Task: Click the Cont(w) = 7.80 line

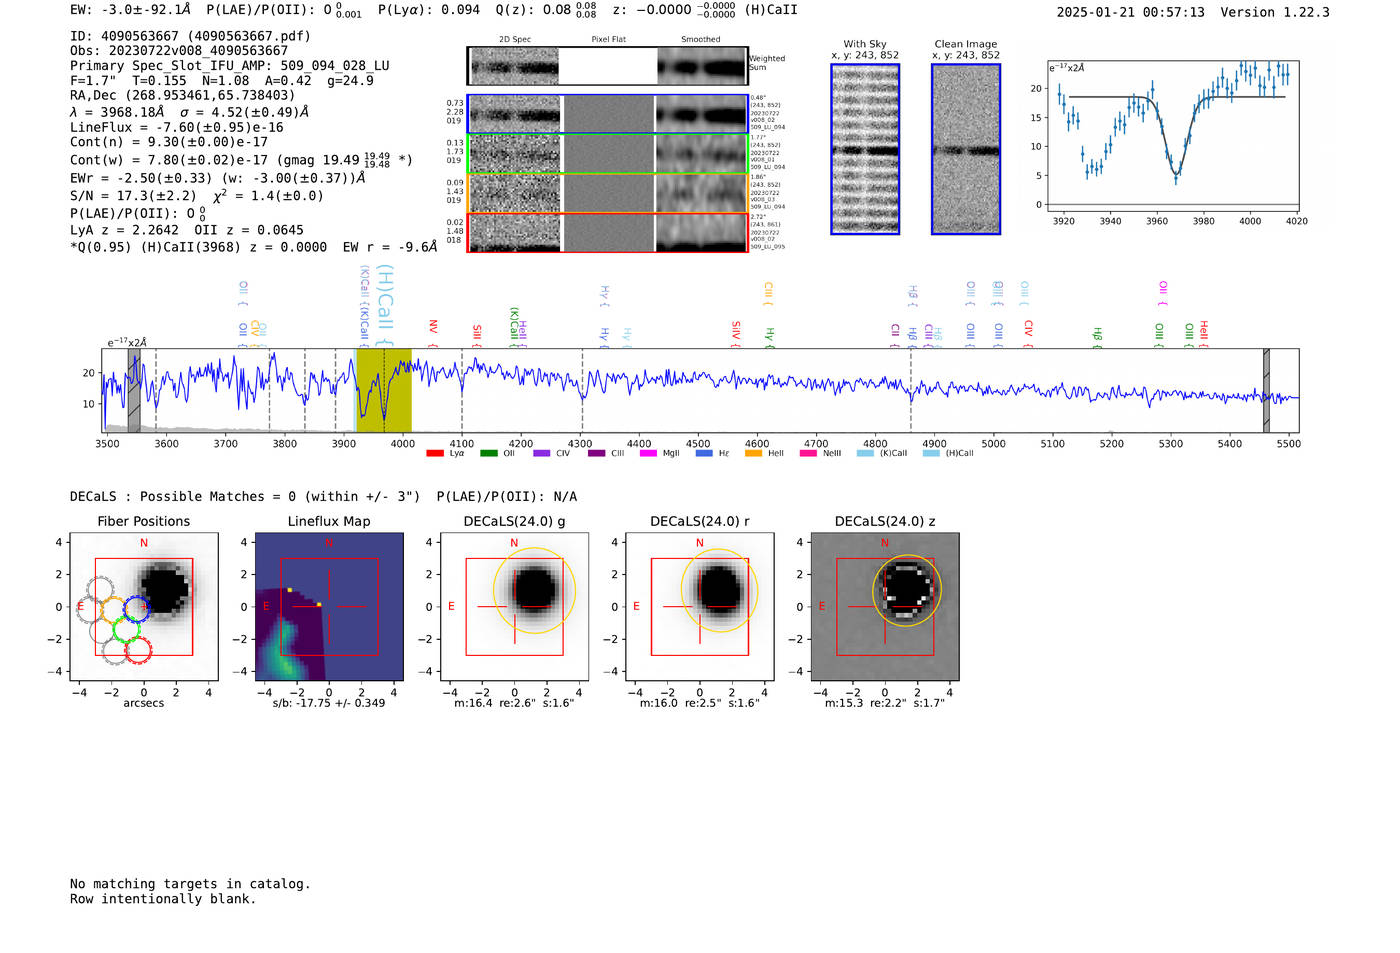Action: (242, 160)
